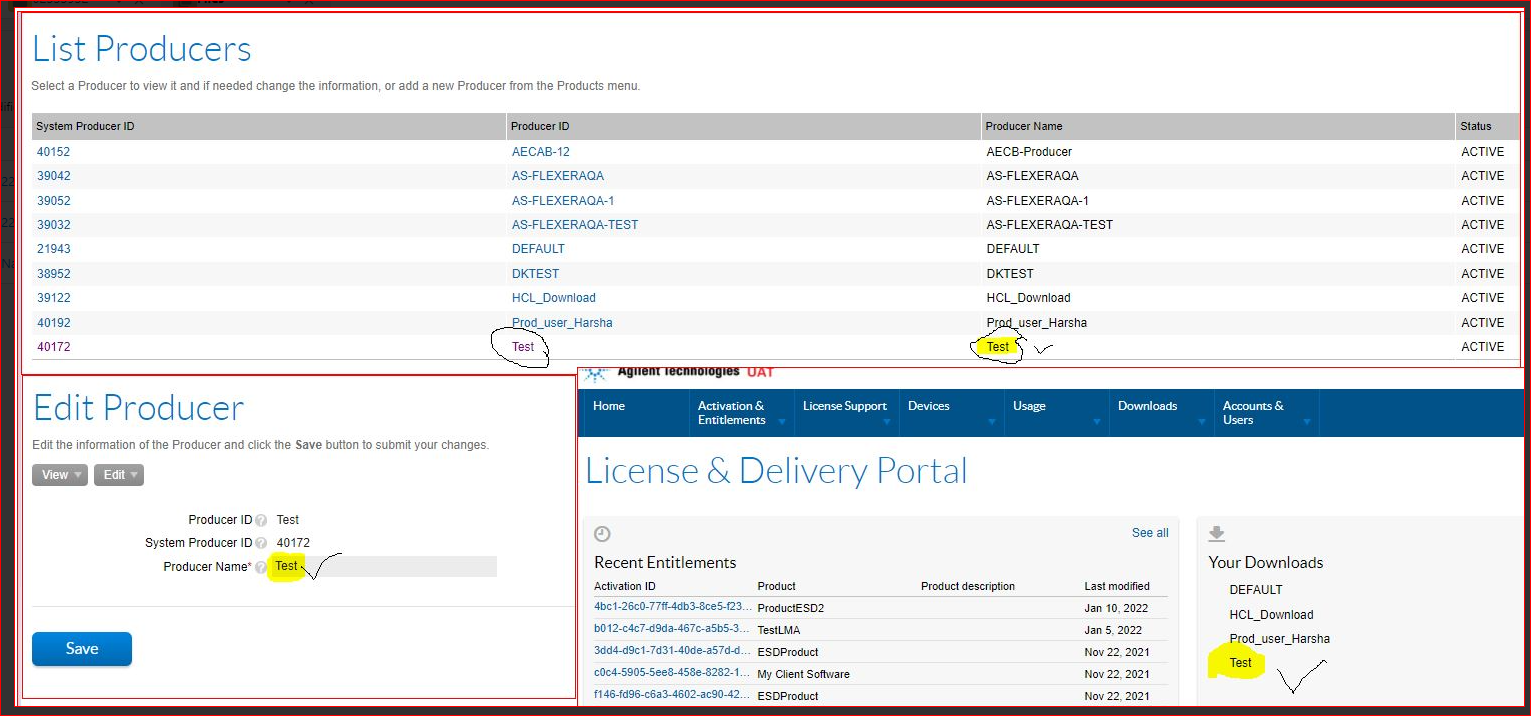Click the Save button
Image resolution: width=1531 pixels, height=716 pixels.
point(82,649)
